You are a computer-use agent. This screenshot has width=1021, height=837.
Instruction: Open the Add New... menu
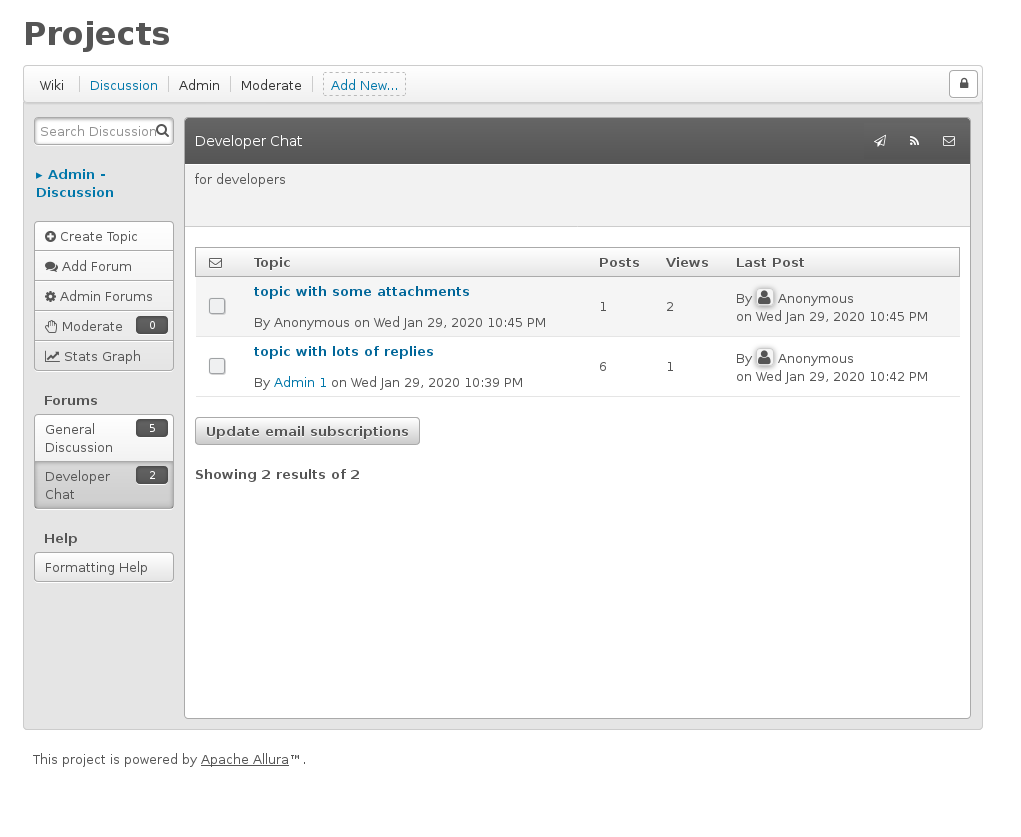pyautogui.click(x=364, y=85)
